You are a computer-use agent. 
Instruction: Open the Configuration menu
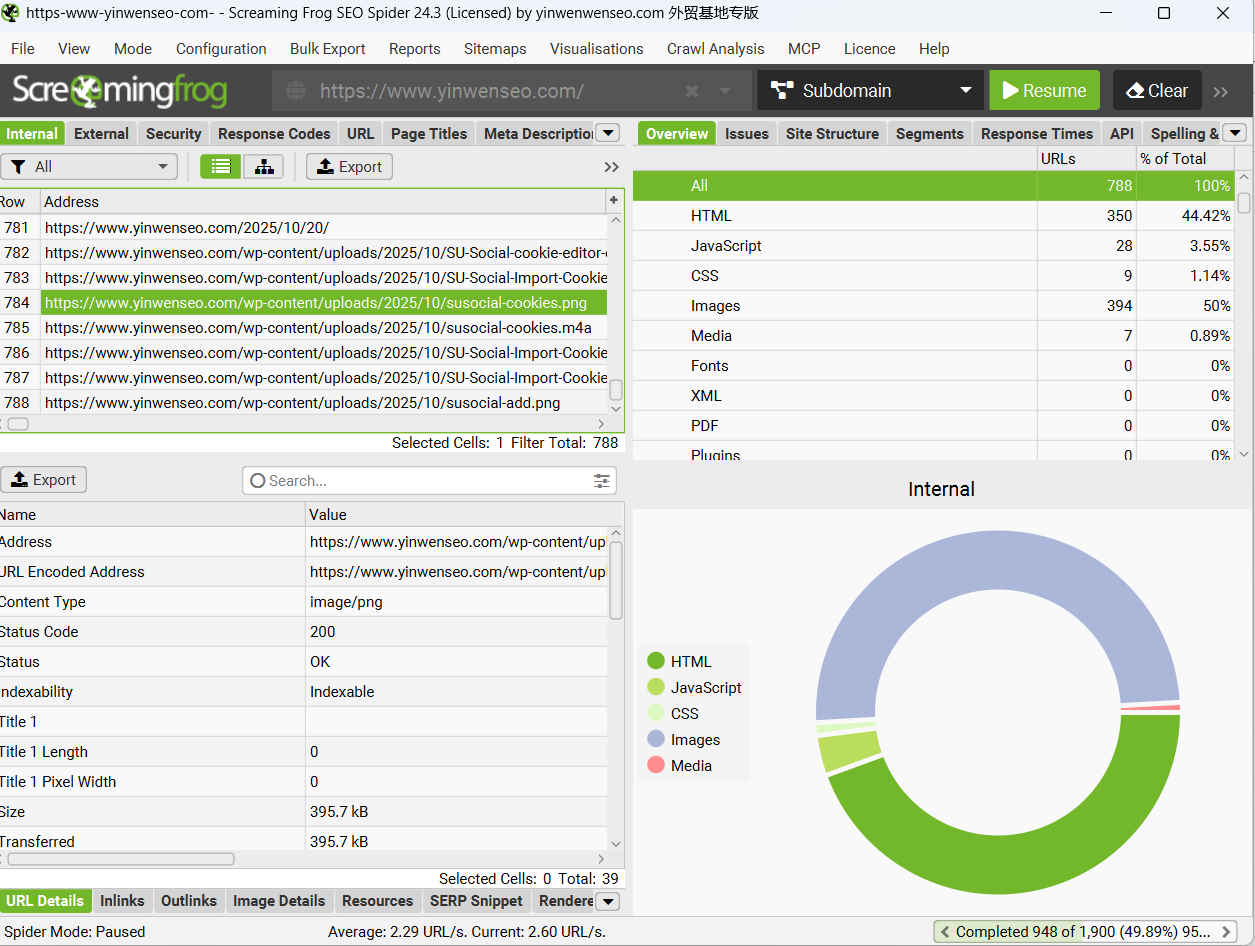221,49
